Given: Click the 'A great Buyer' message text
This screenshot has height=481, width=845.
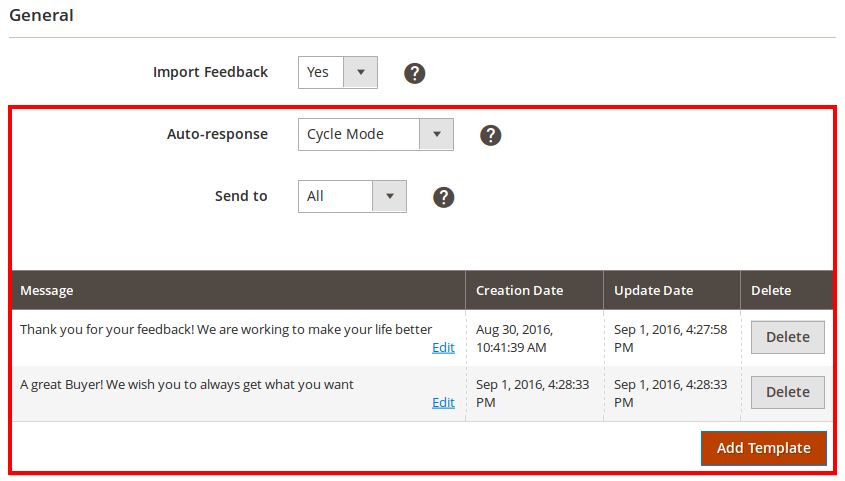Looking at the screenshot, I should 187,385.
